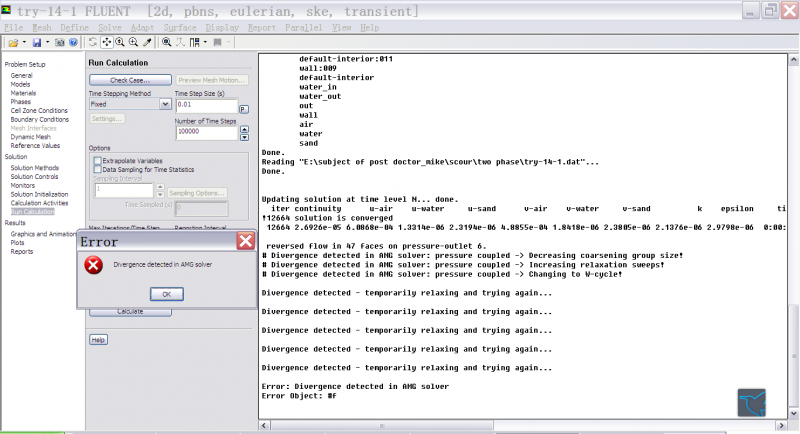The image size is (800, 434).
Task: Open the Display menu
Action: click(222, 28)
